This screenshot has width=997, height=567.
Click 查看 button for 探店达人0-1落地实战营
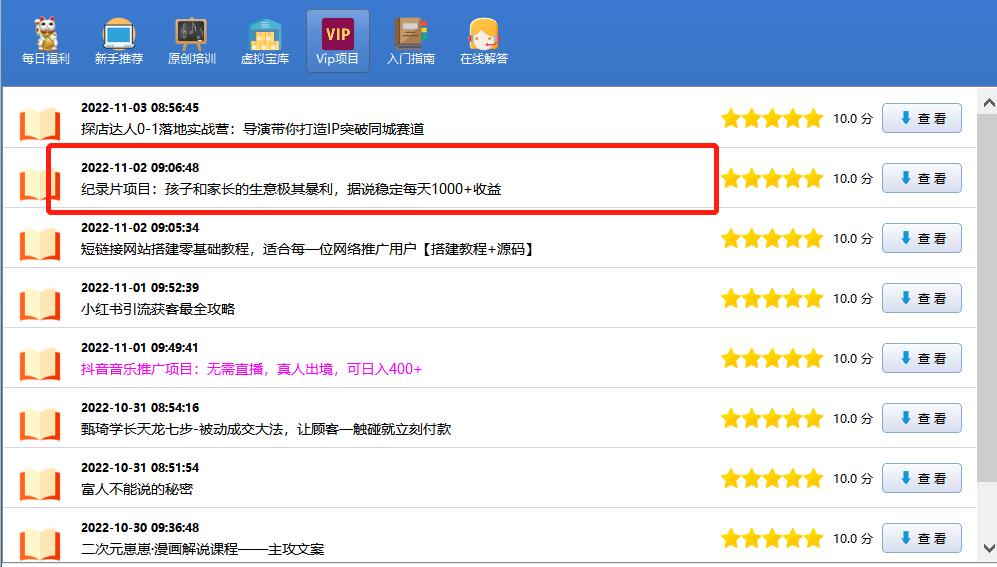tap(921, 118)
